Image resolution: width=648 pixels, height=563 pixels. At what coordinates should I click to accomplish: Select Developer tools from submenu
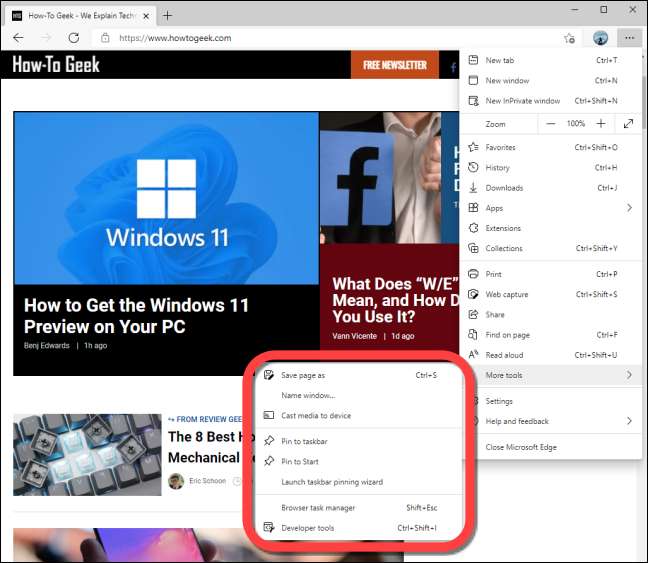(x=308, y=528)
